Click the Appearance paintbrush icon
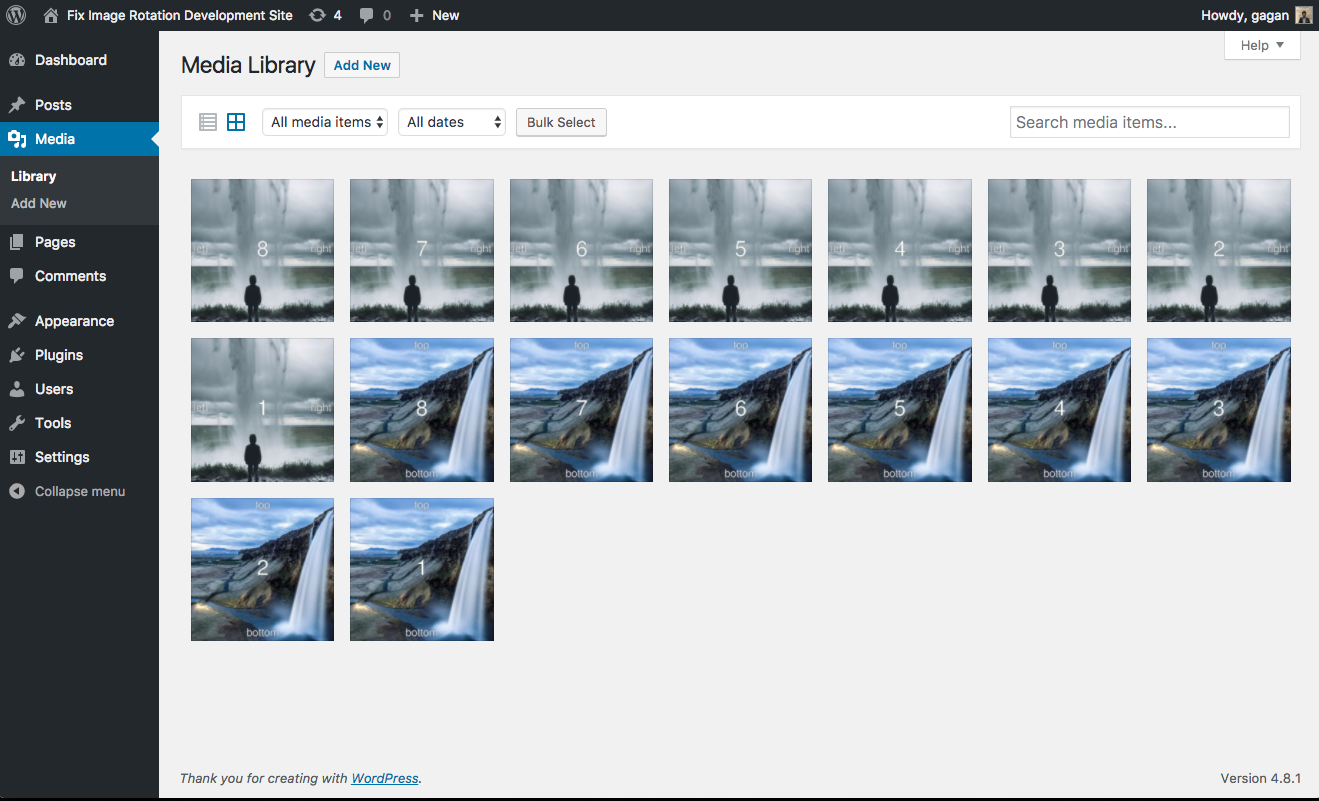 pos(17,321)
